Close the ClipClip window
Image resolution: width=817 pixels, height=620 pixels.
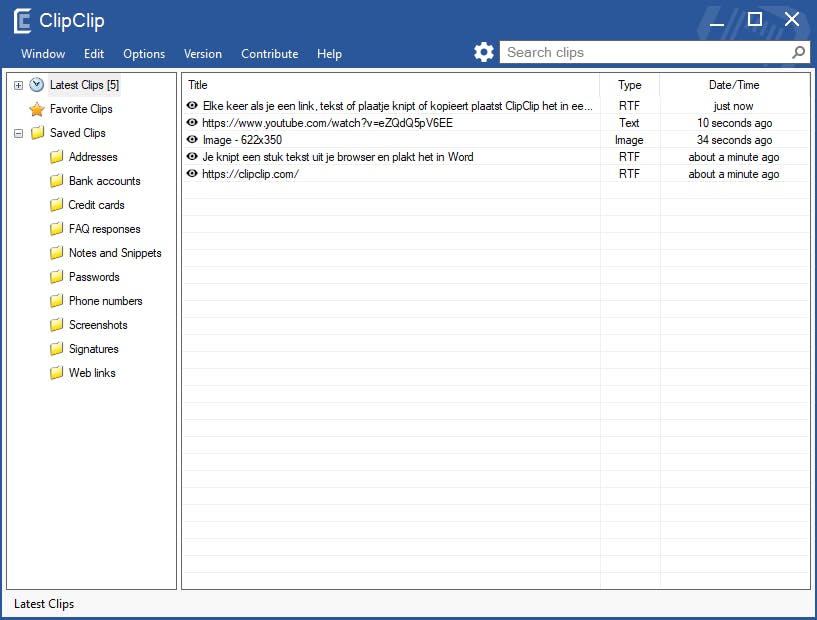point(792,19)
